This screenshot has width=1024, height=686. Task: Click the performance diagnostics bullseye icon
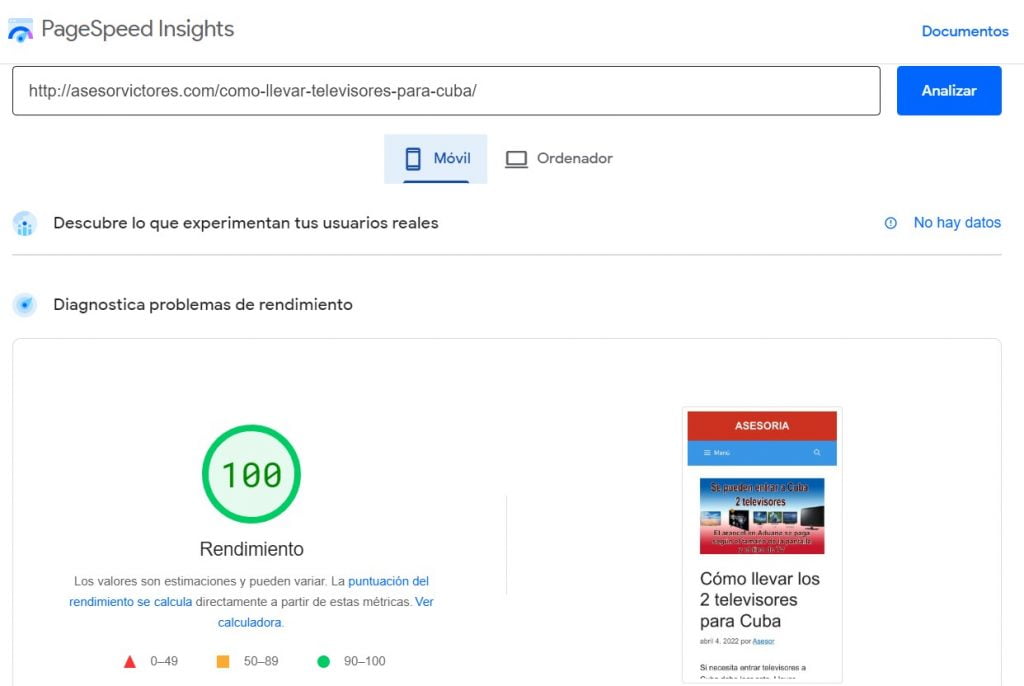24,304
